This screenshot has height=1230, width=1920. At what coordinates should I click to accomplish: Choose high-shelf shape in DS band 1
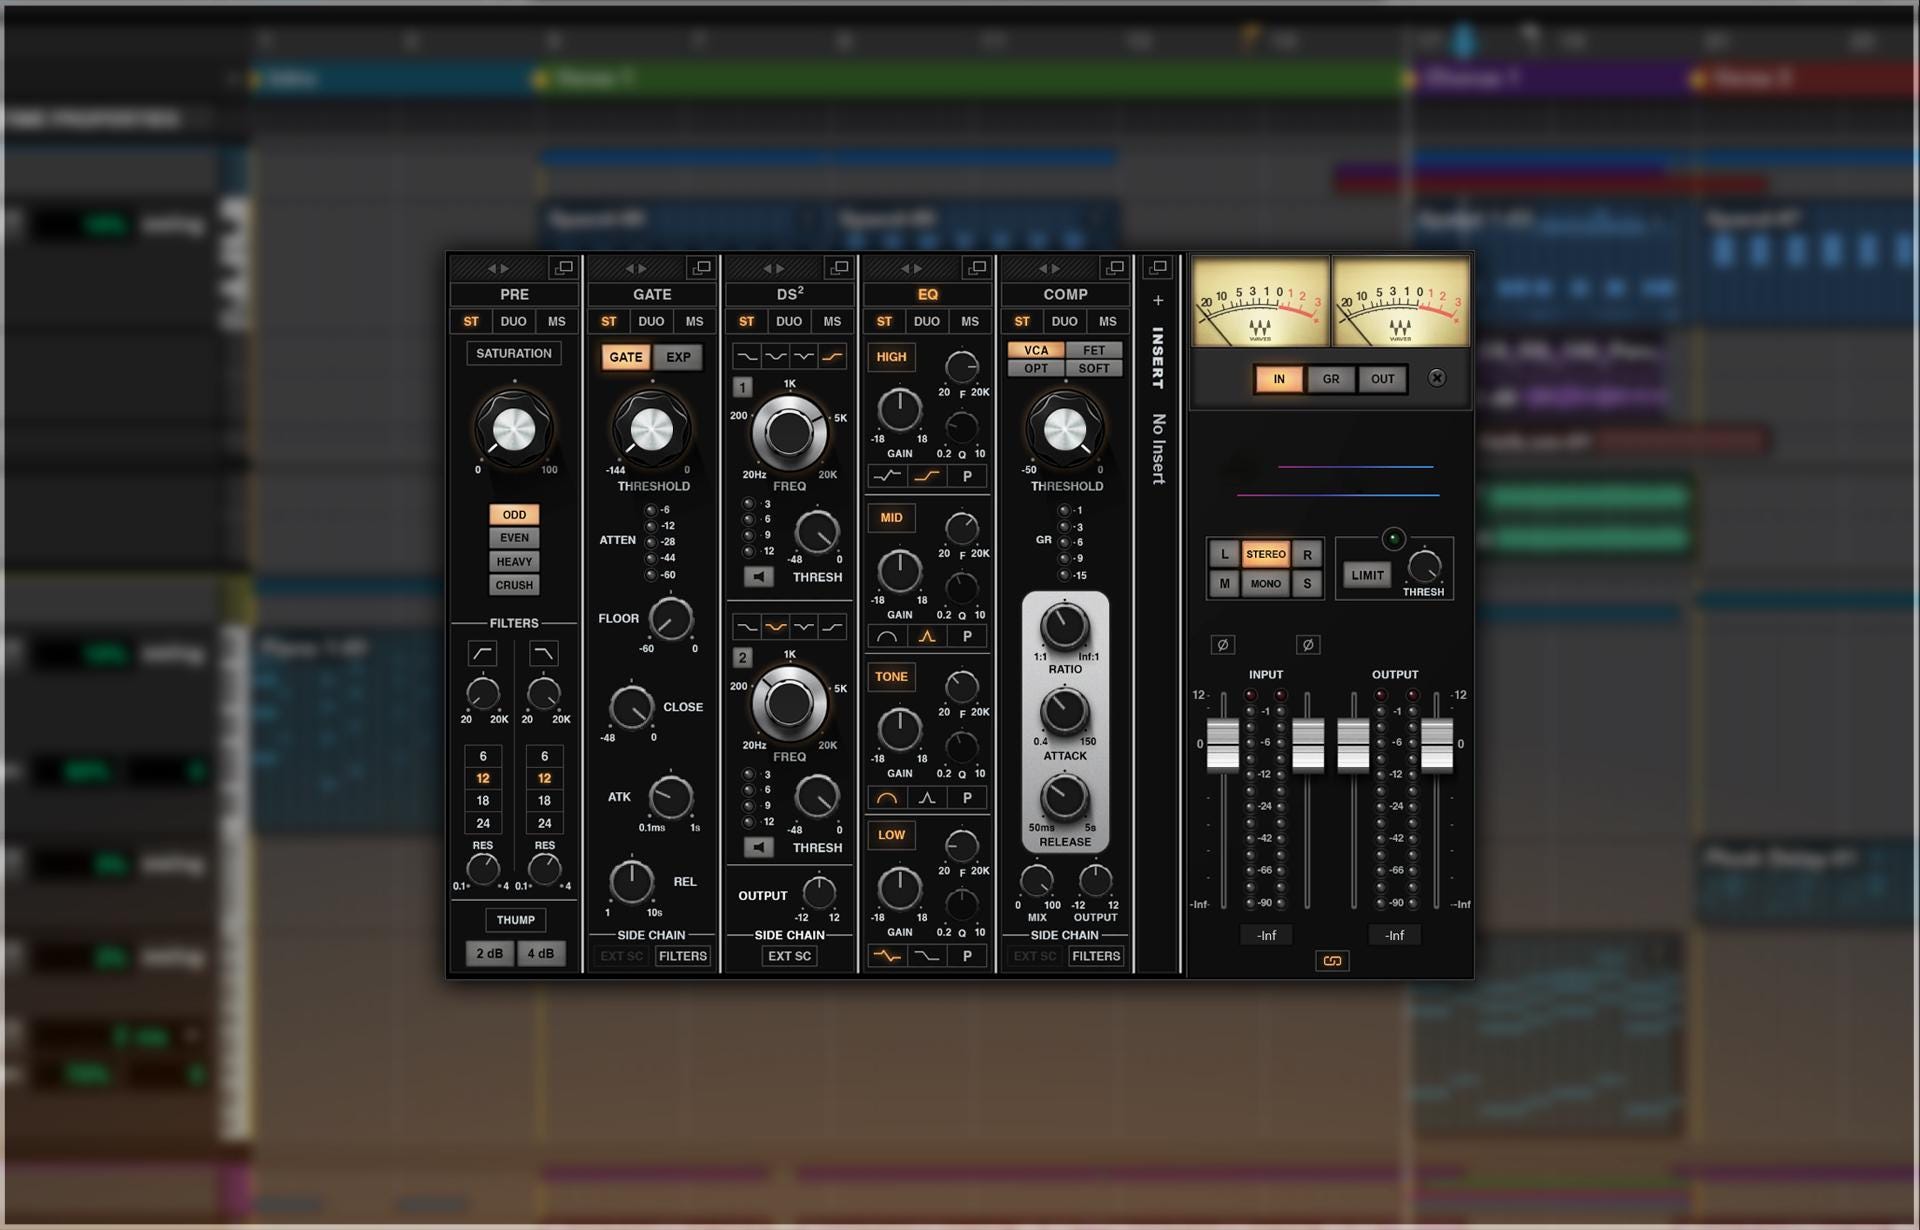point(832,356)
